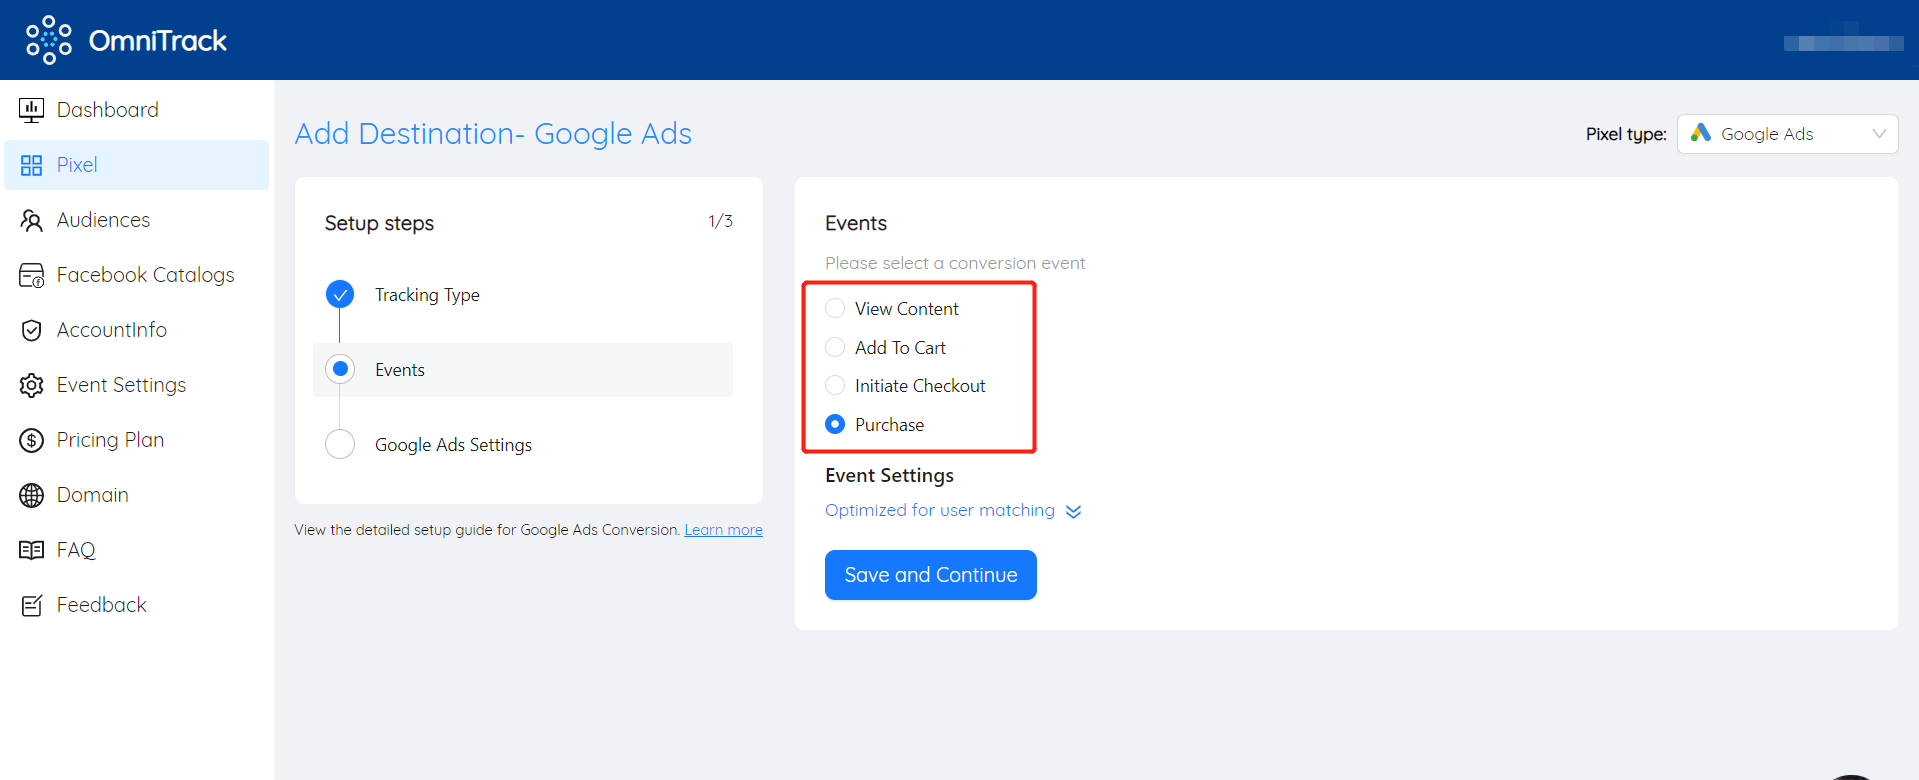Navigate to the Domain page
This screenshot has width=1919, height=780.
click(x=137, y=495)
